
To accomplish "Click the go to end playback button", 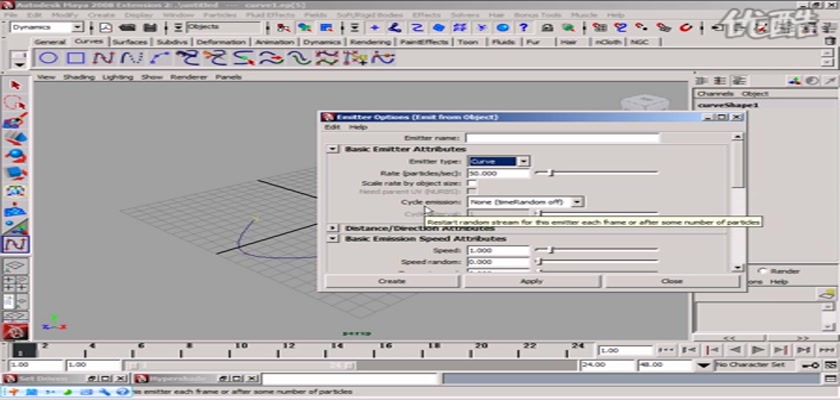I will (x=826, y=350).
